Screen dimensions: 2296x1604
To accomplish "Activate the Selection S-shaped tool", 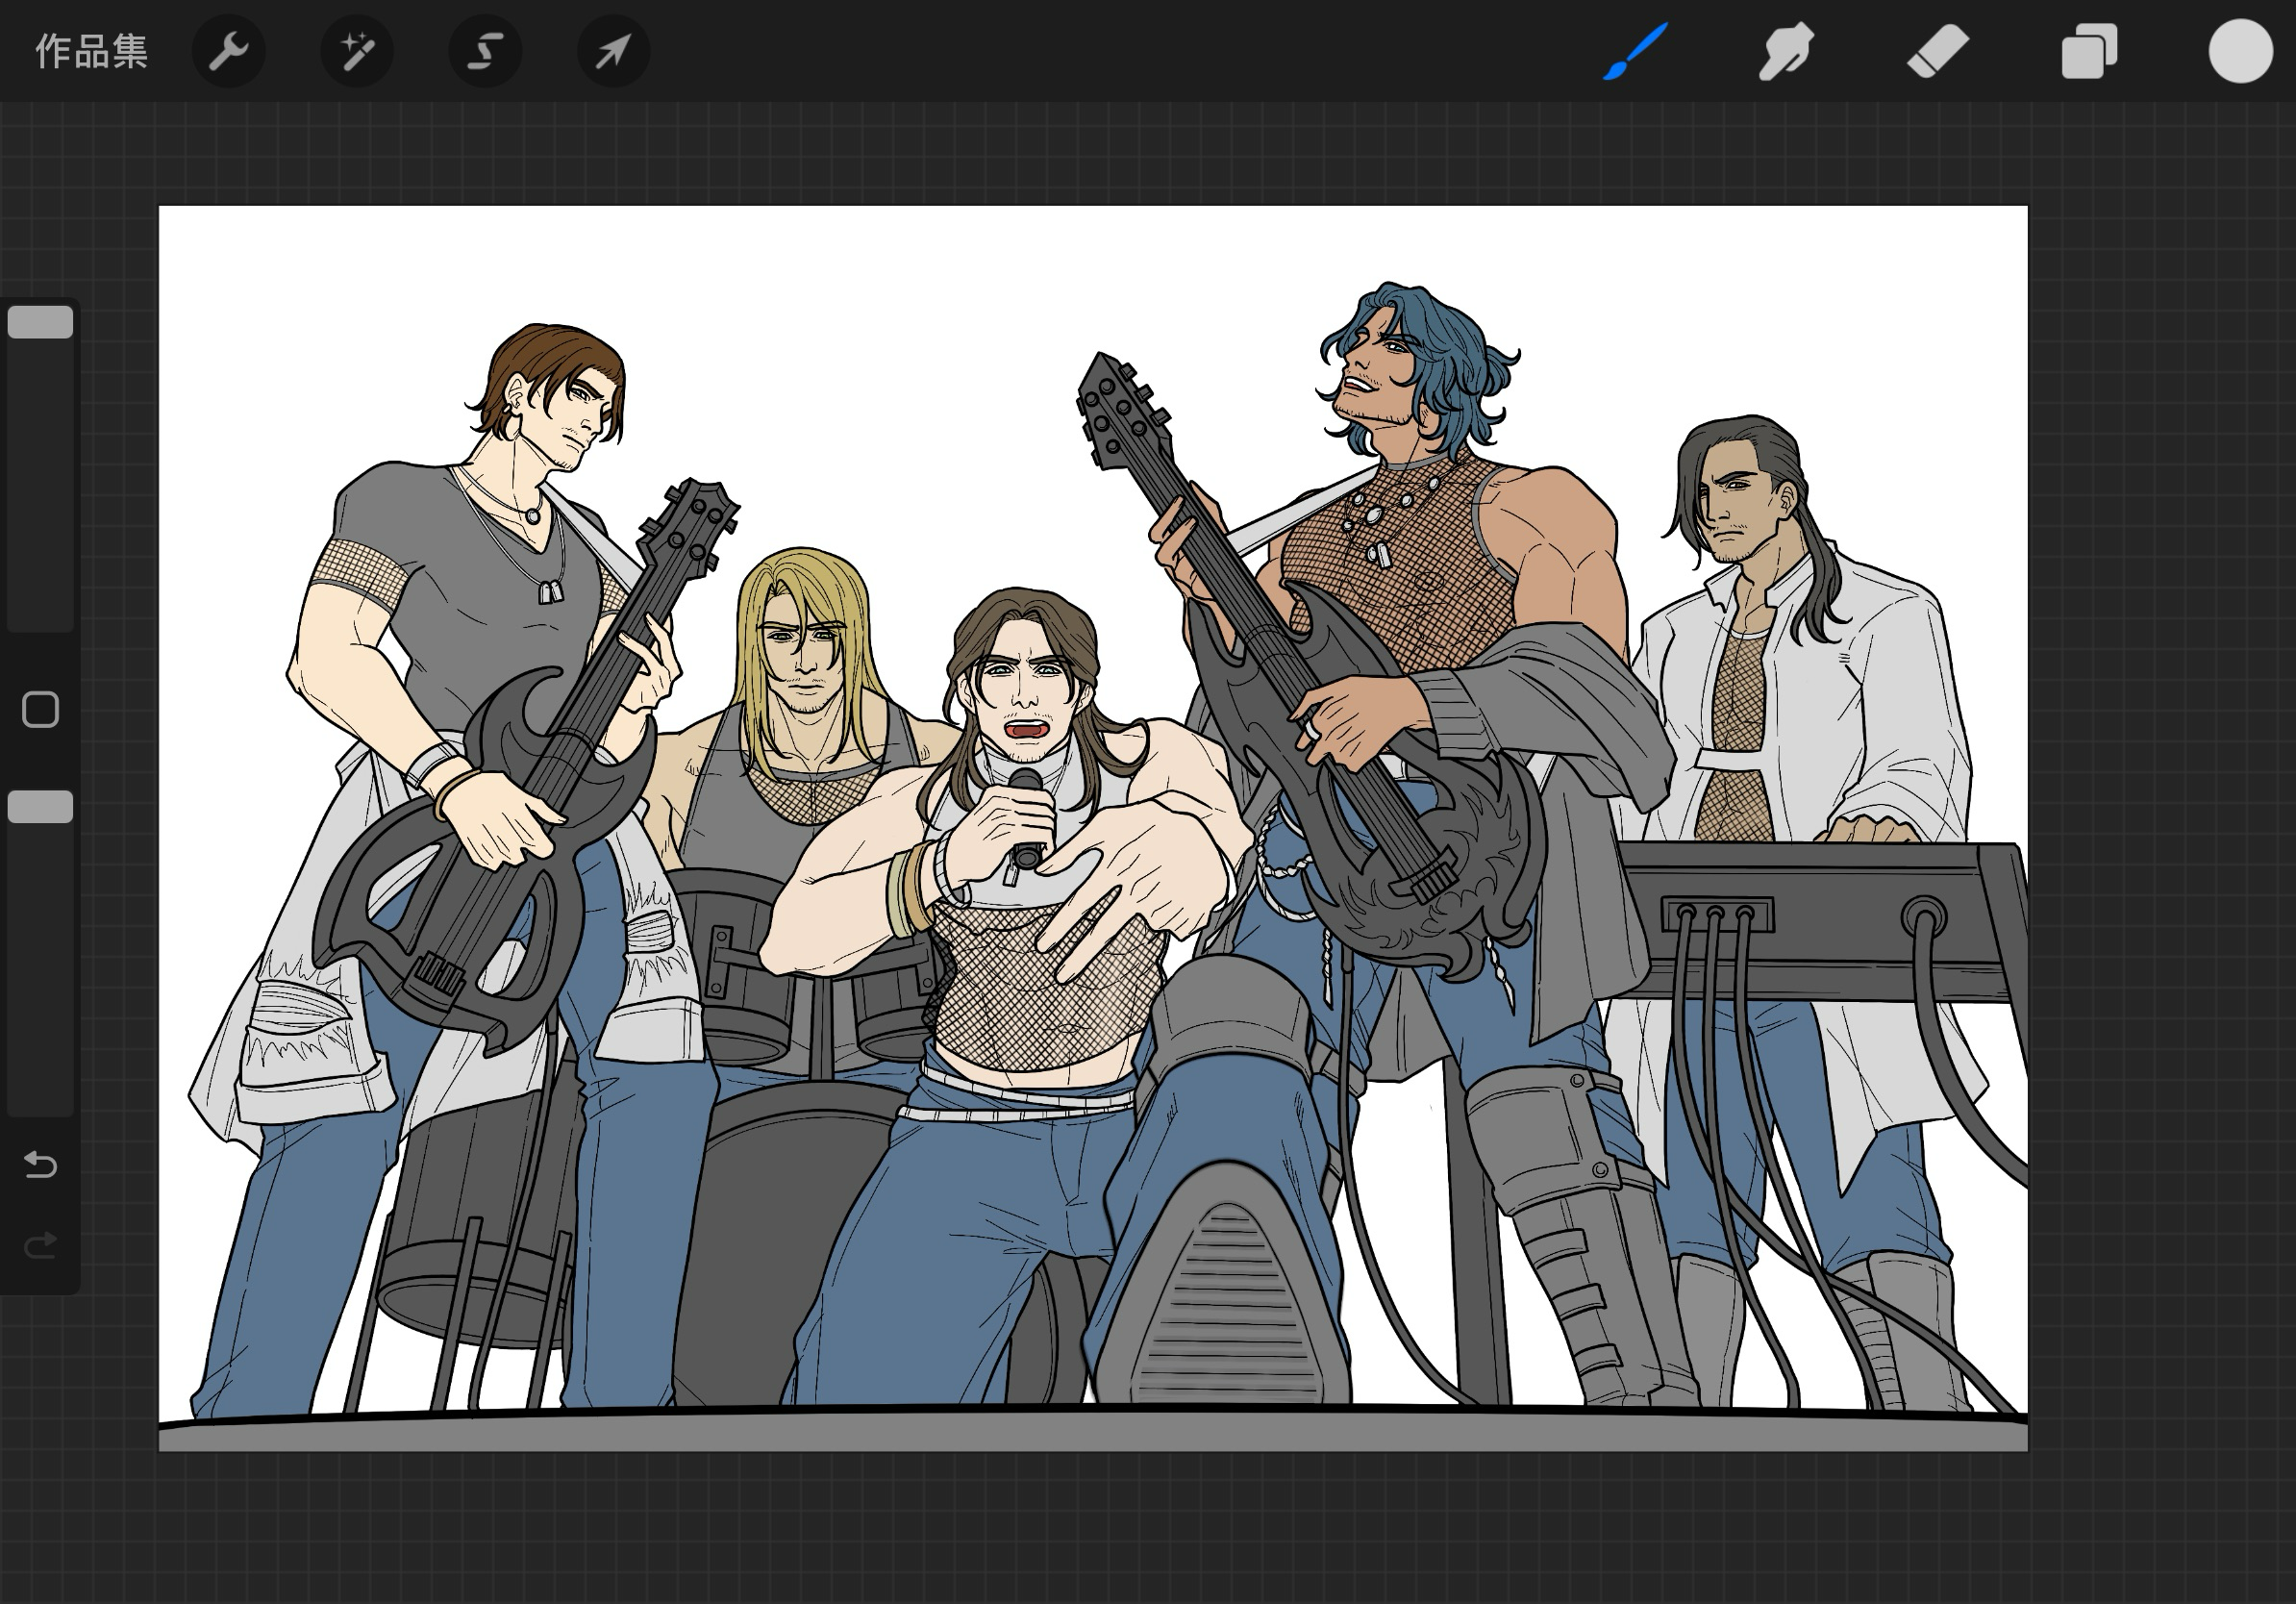I will pos(485,51).
